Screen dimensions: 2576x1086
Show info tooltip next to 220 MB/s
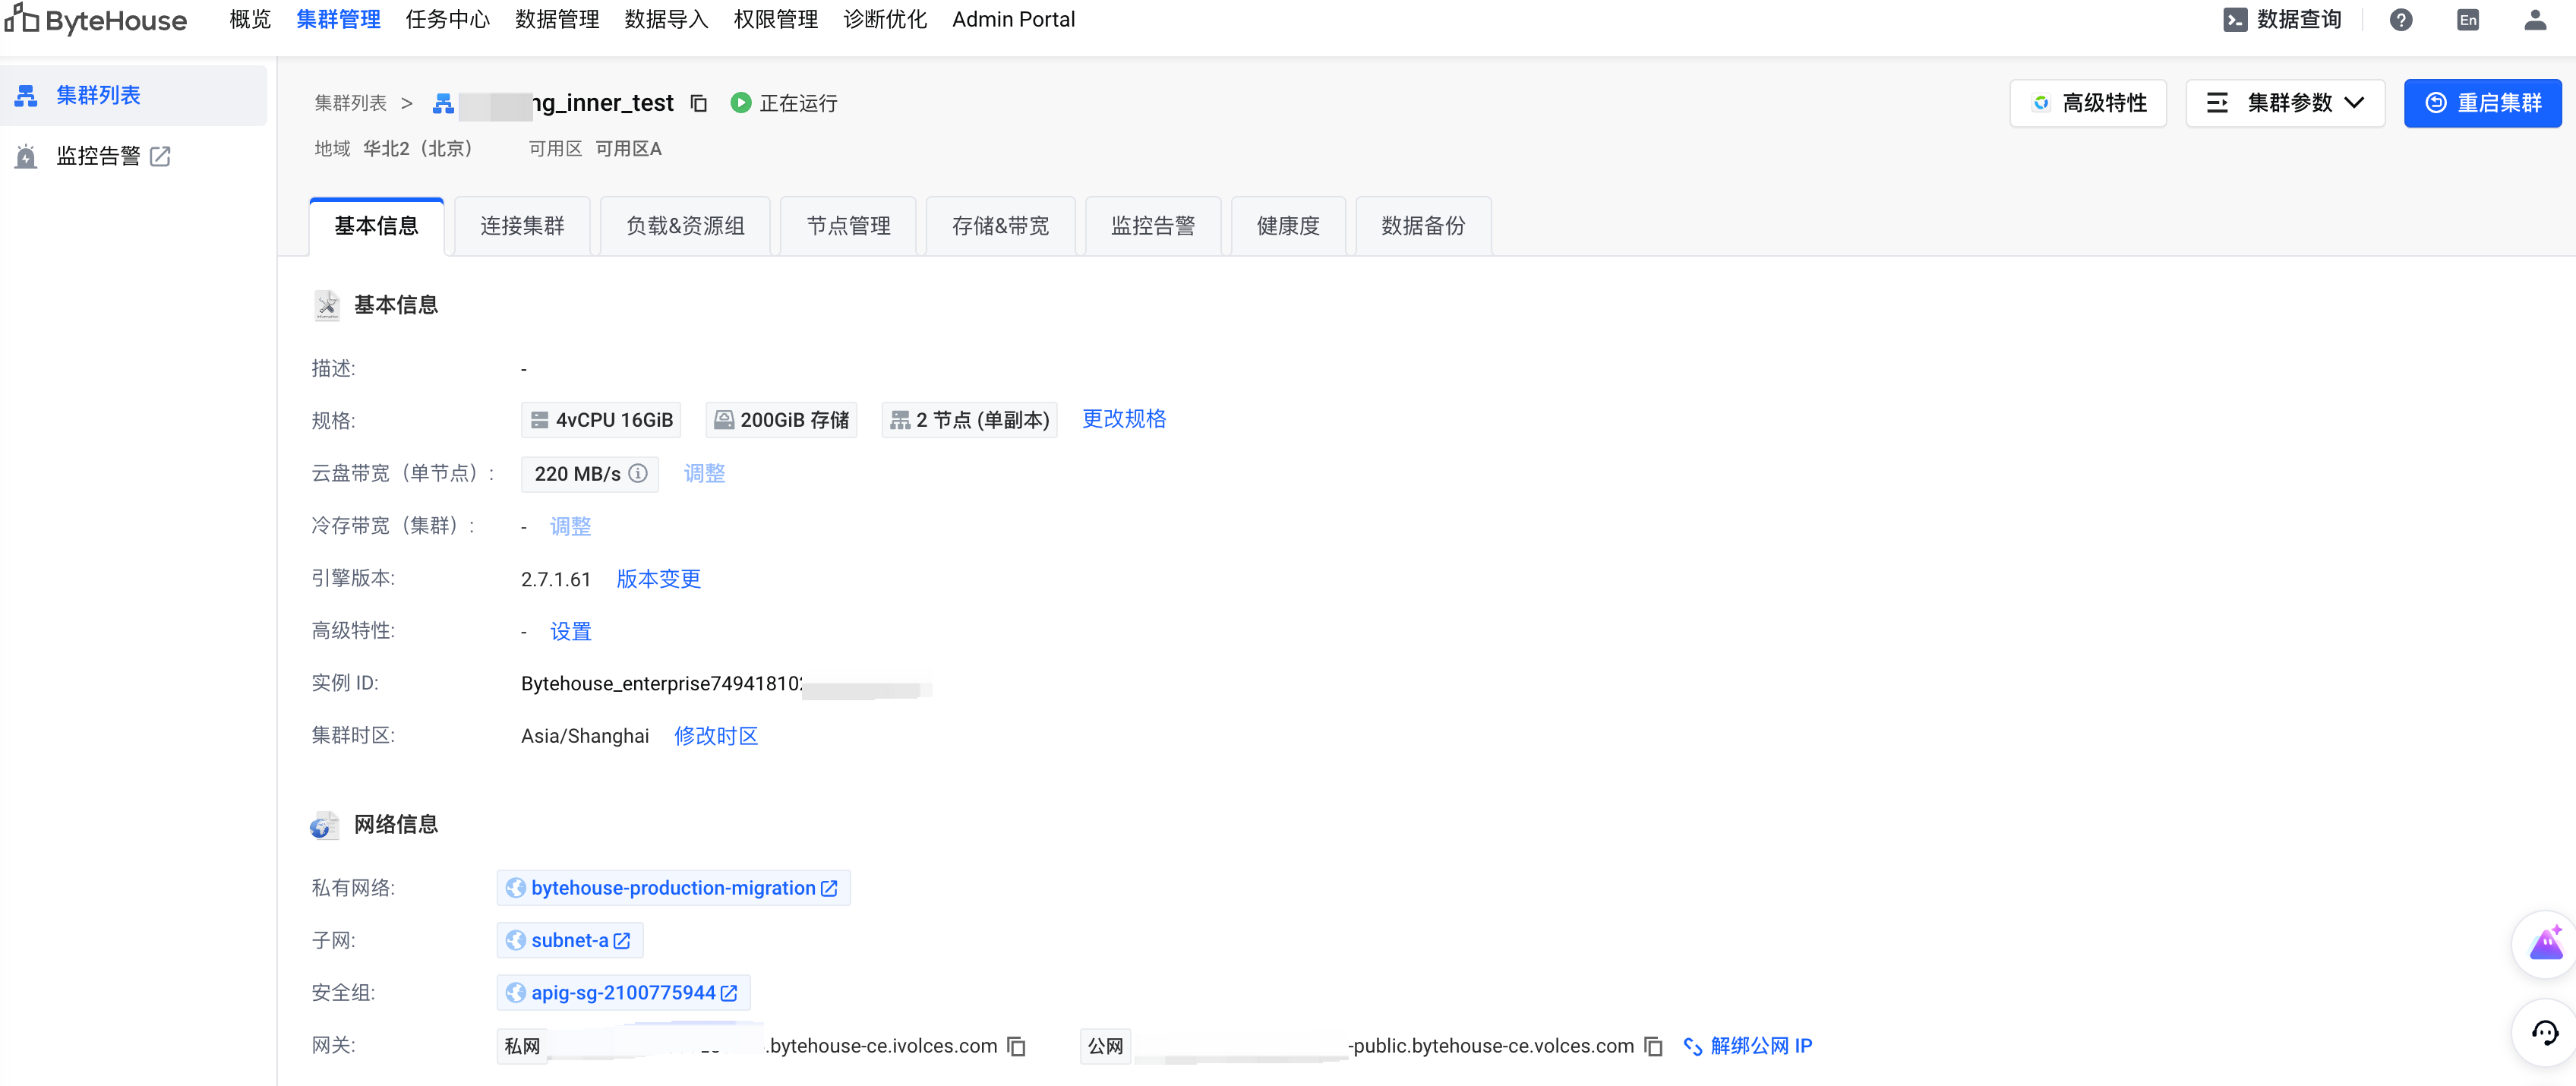[638, 473]
